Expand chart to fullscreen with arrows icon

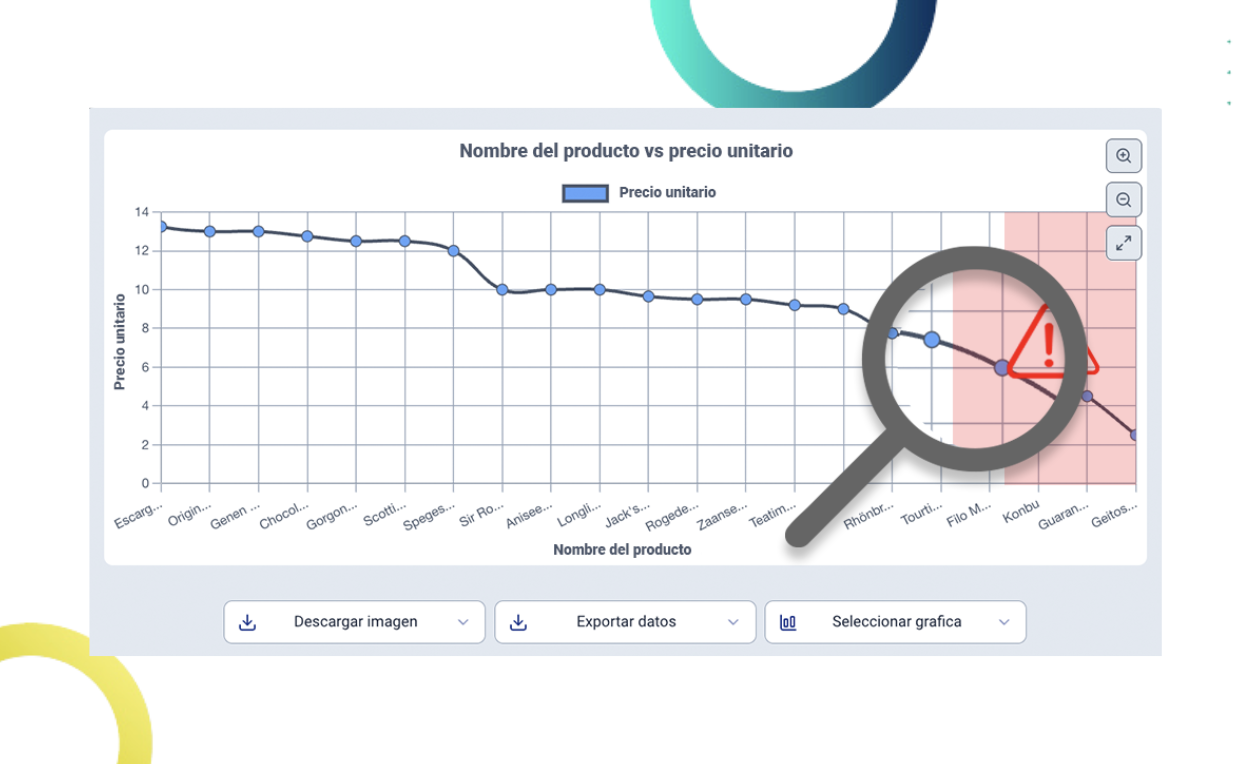click(x=1124, y=243)
